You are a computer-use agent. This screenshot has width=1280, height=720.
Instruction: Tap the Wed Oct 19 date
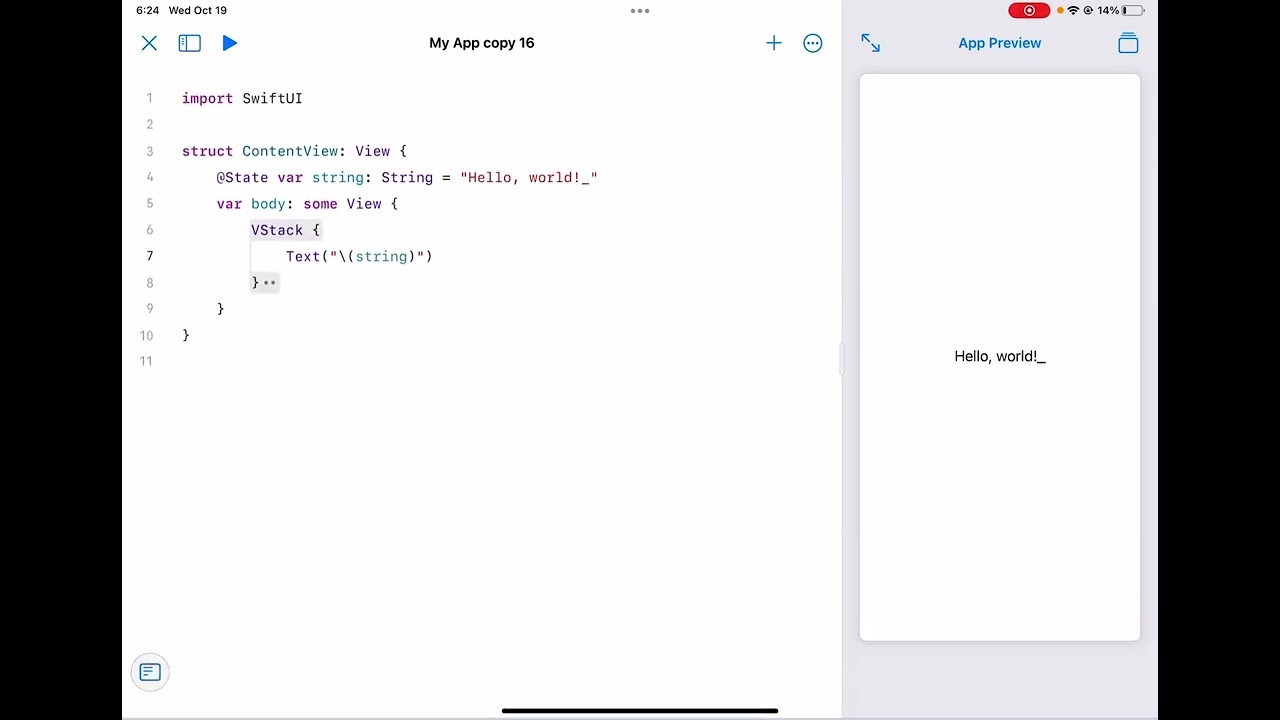198,10
